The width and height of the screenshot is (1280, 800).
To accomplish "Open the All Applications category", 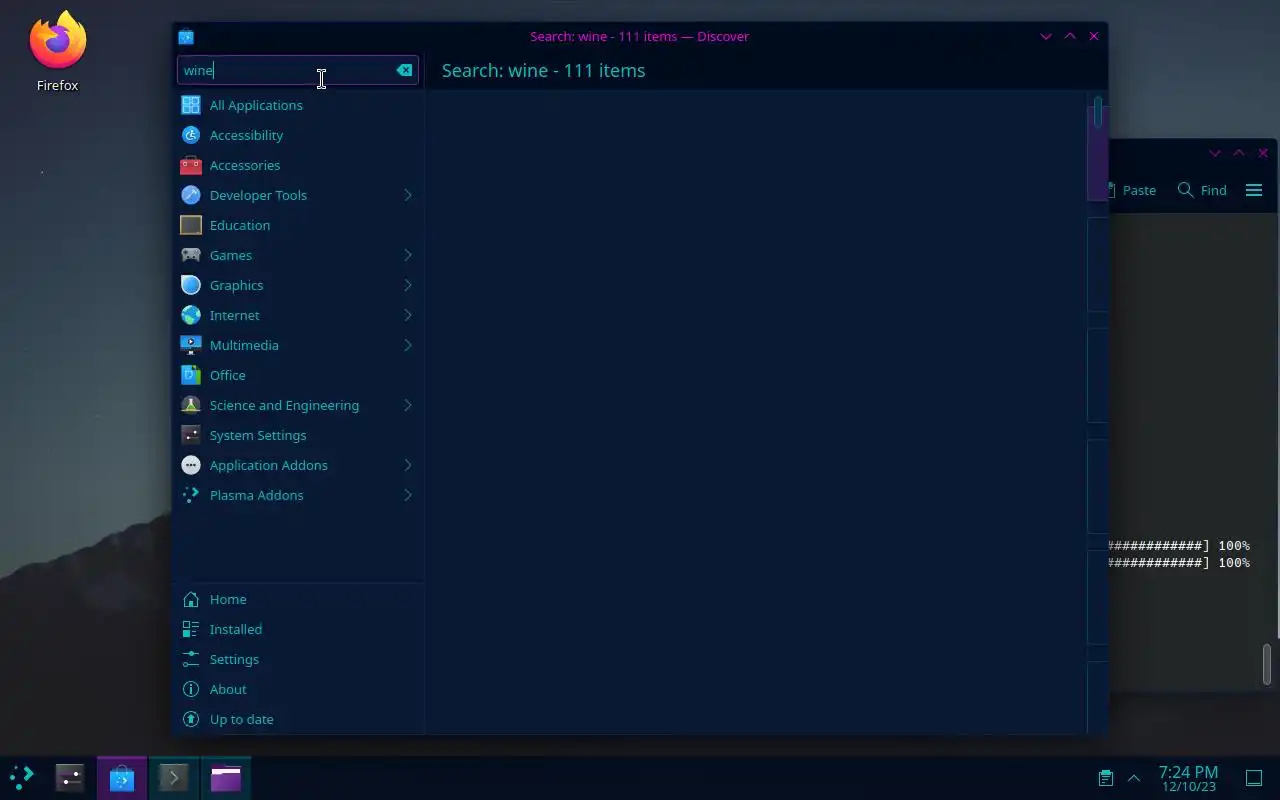I will point(298,105).
